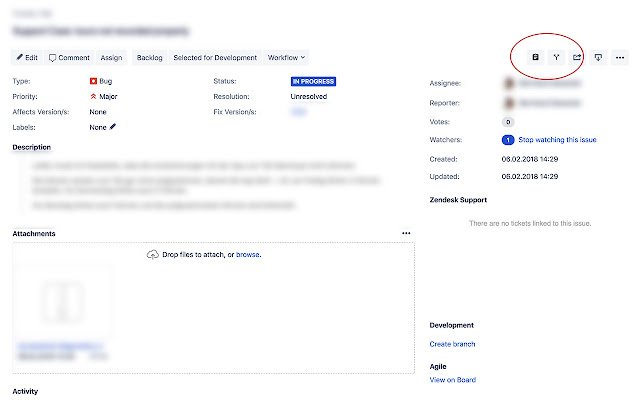640x400 pixels.
Task: Expand the Workflow dropdown
Action: [286, 58]
